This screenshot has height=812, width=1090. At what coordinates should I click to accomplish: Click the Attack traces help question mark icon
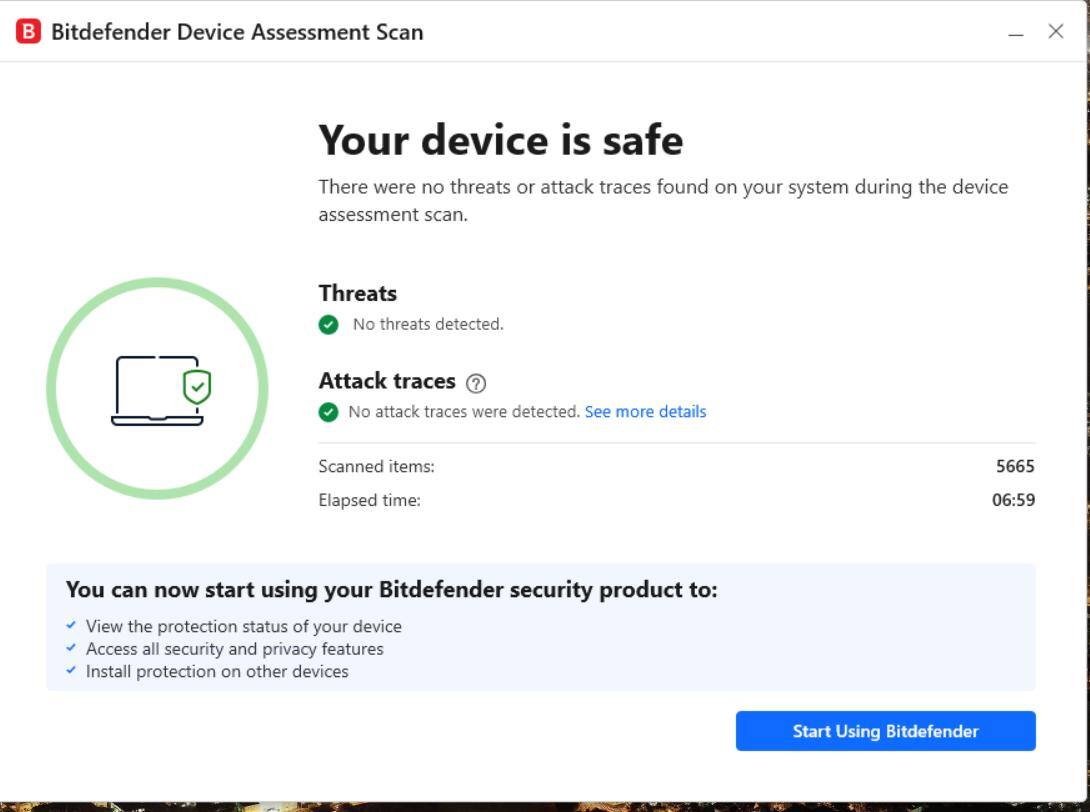(476, 383)
